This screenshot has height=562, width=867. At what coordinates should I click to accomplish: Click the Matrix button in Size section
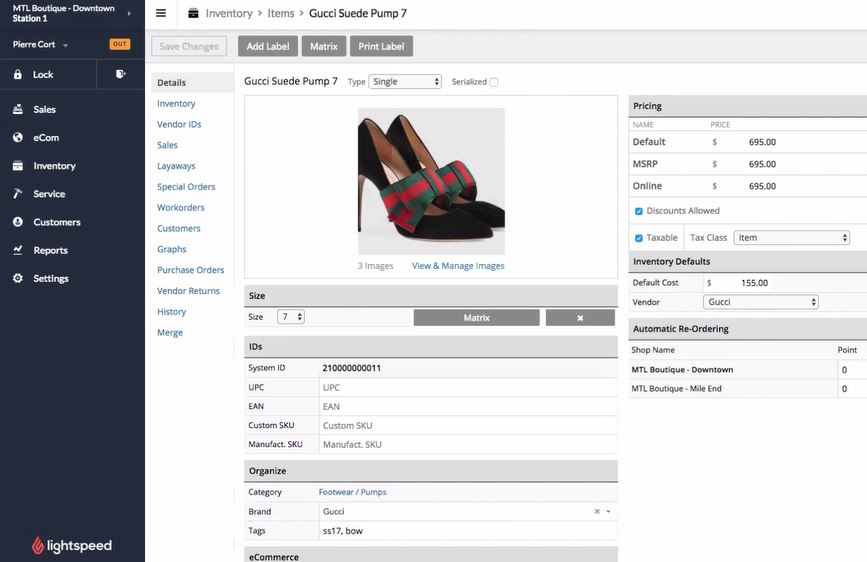pos(477,318)
